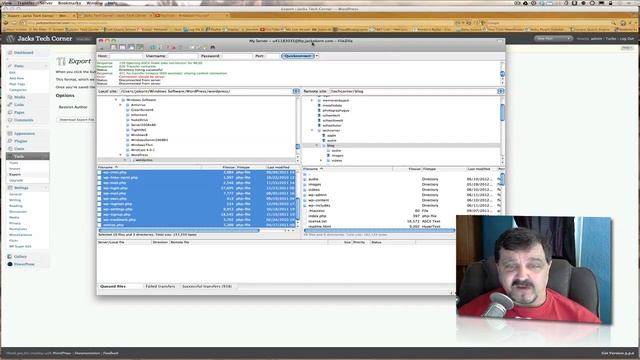
Task: Click Jacks Tech Corner site title
Action: pos(44,39)
